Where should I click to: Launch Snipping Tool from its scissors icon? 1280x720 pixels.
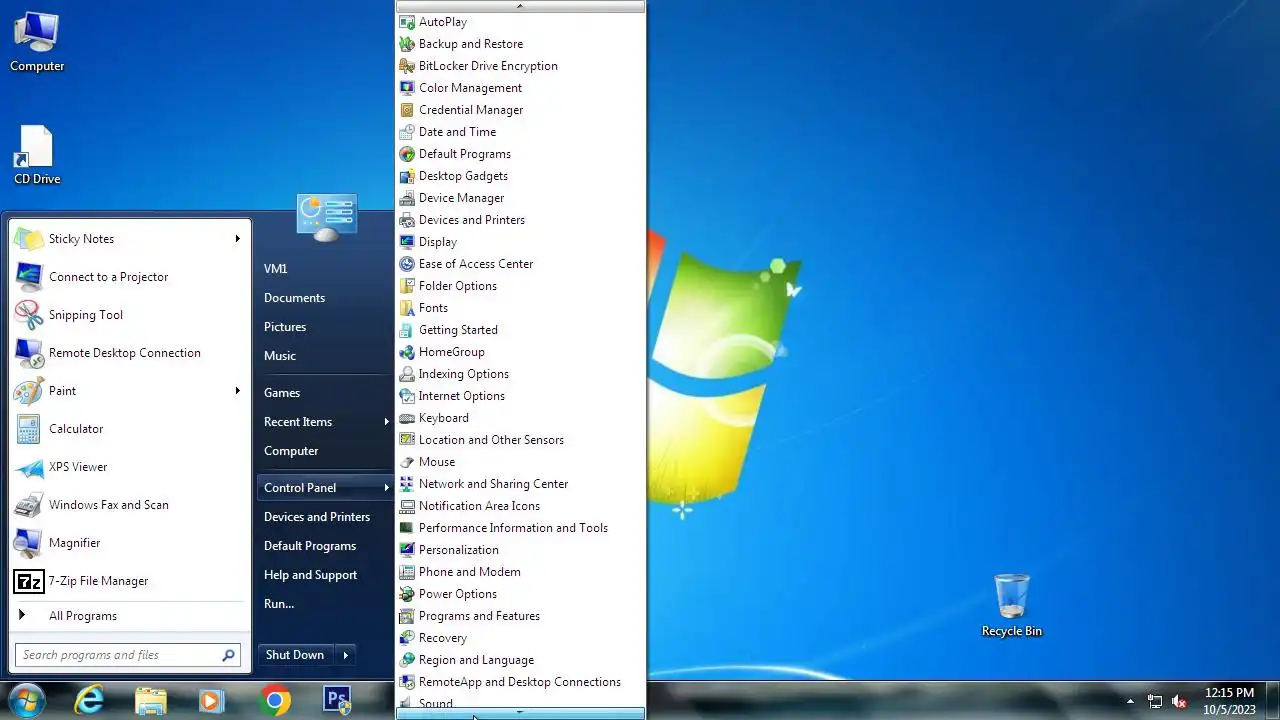[x=29, y=315]
